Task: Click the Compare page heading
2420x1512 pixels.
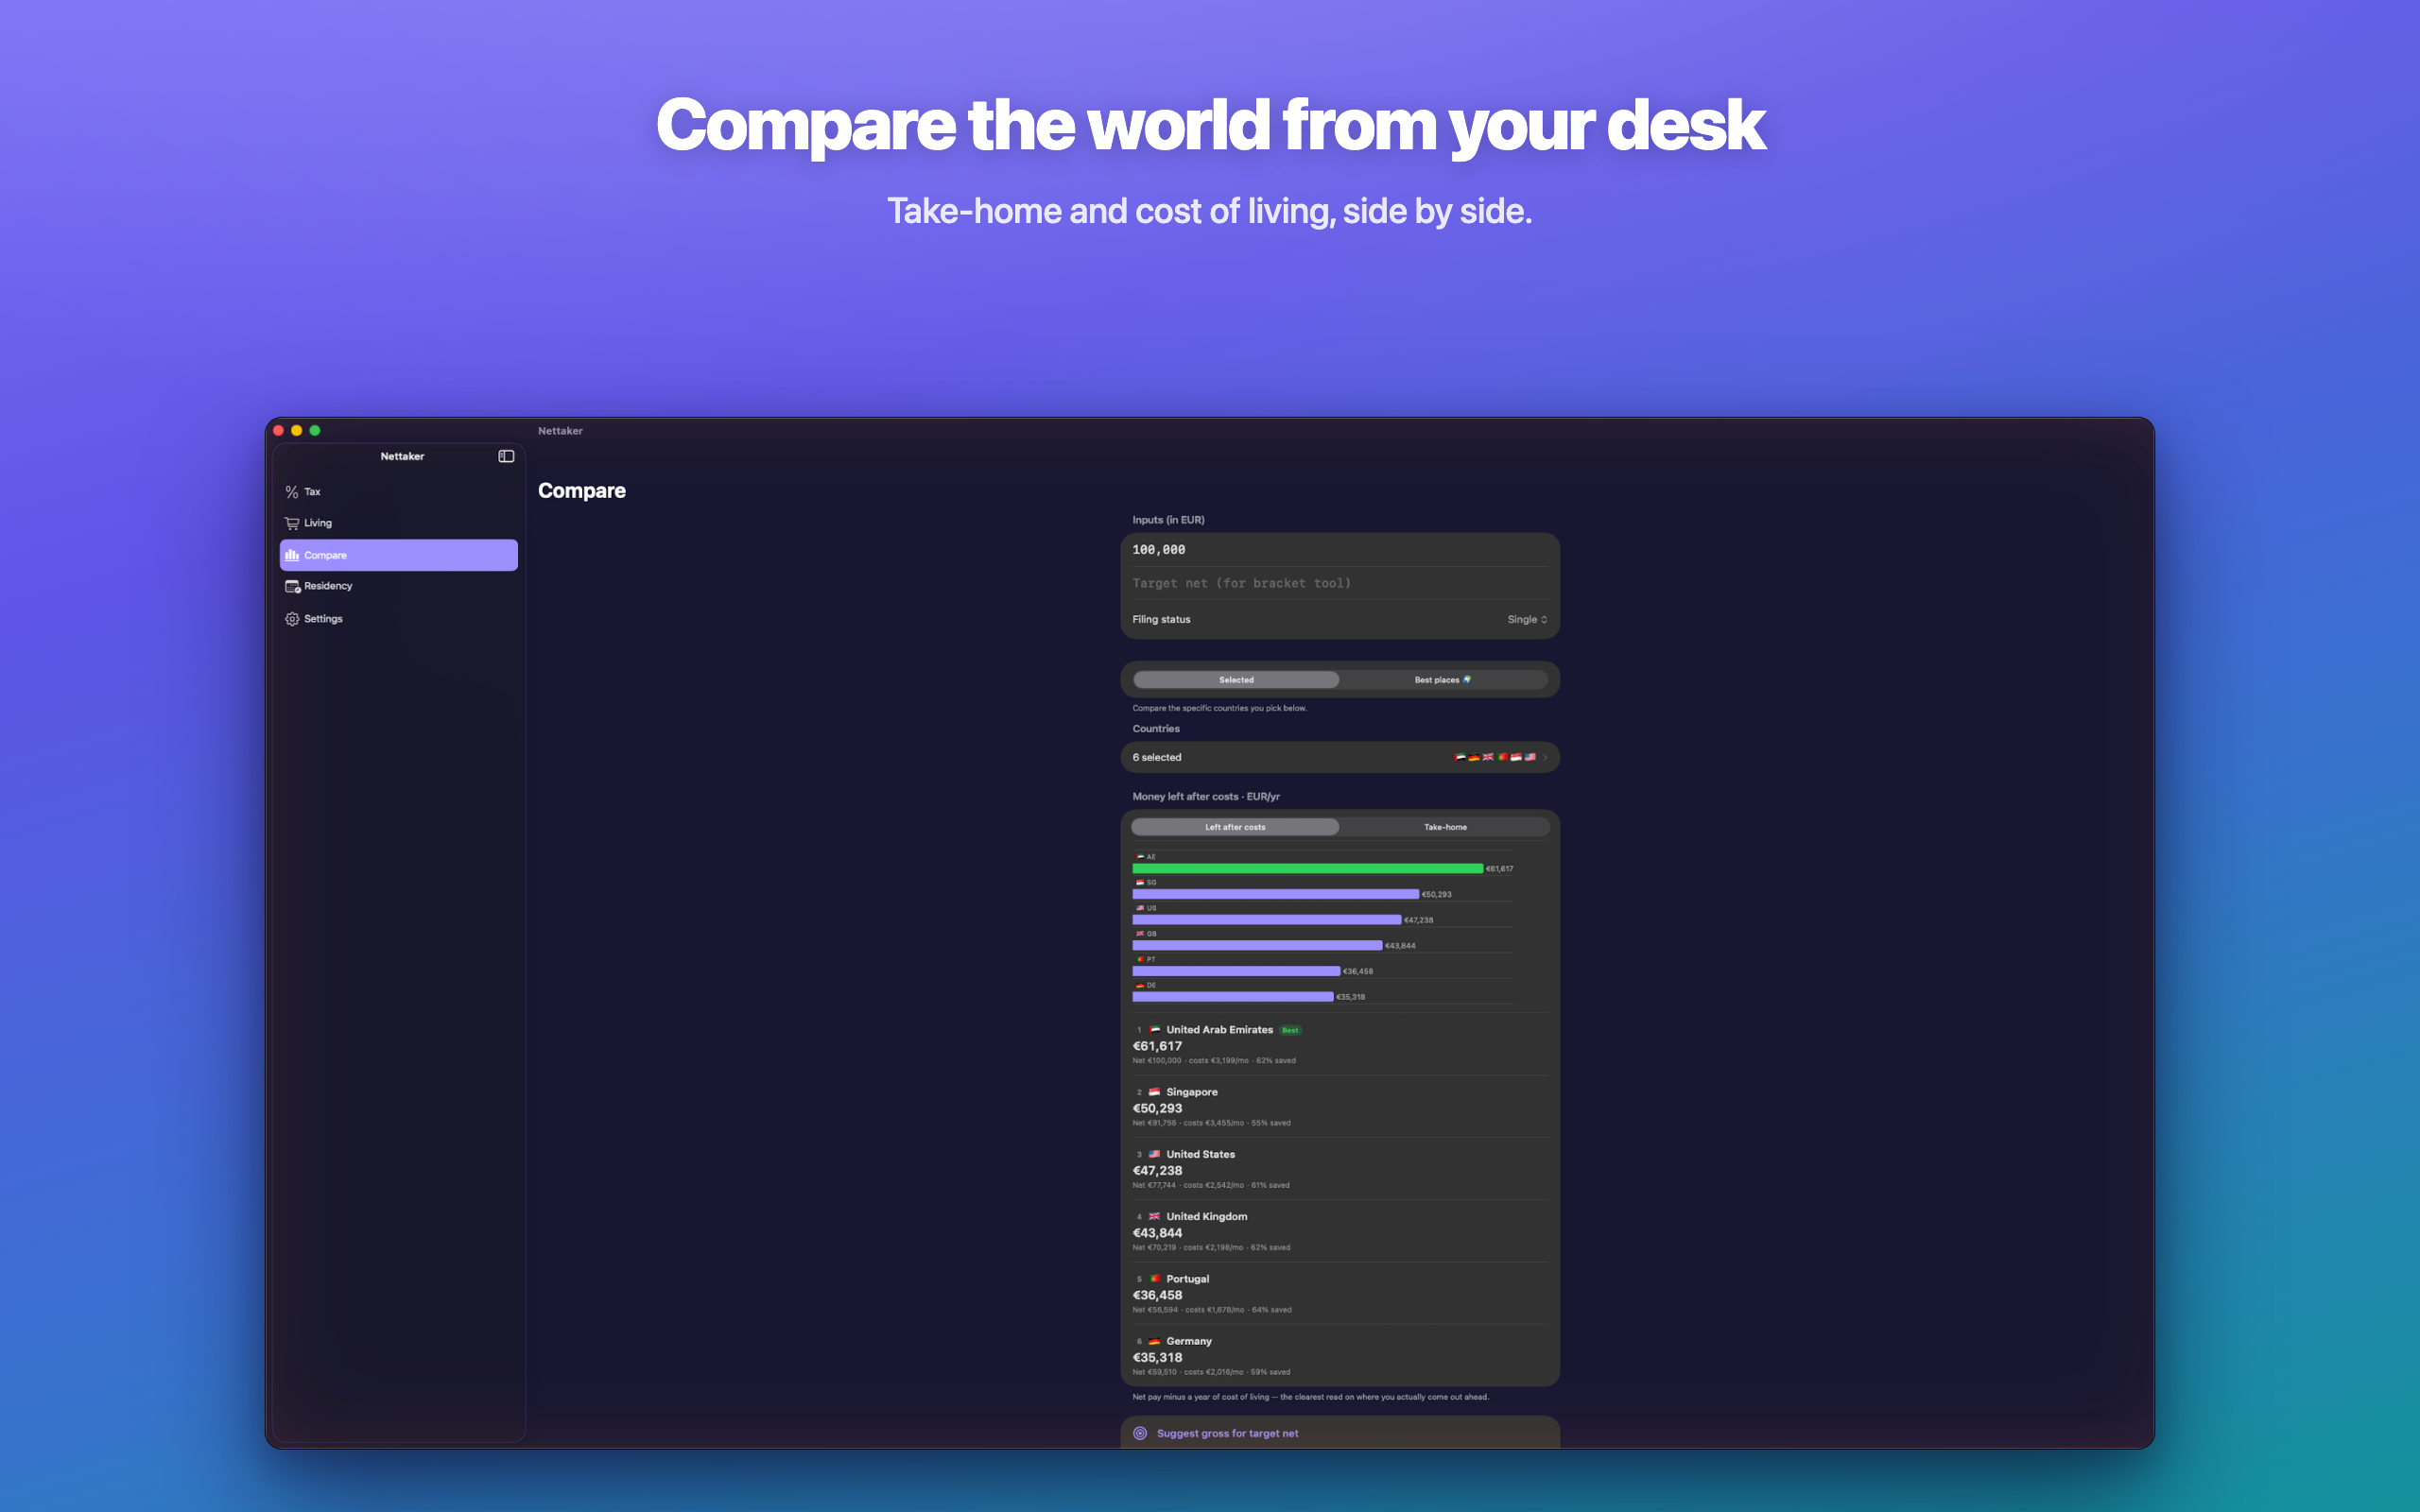Action: (582, 491)
